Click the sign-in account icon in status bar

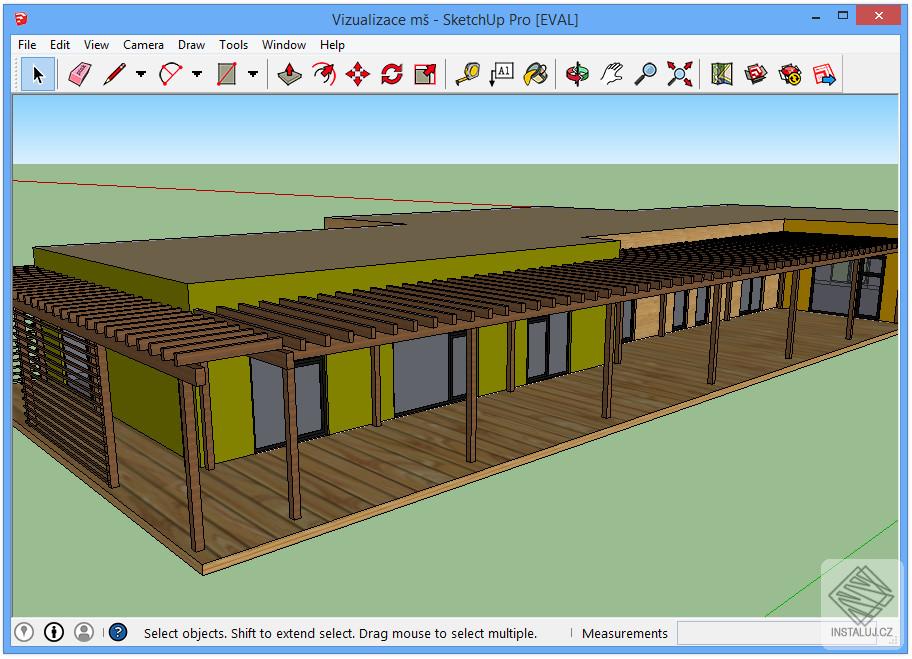pyautogui.click(x=84, y=632)
